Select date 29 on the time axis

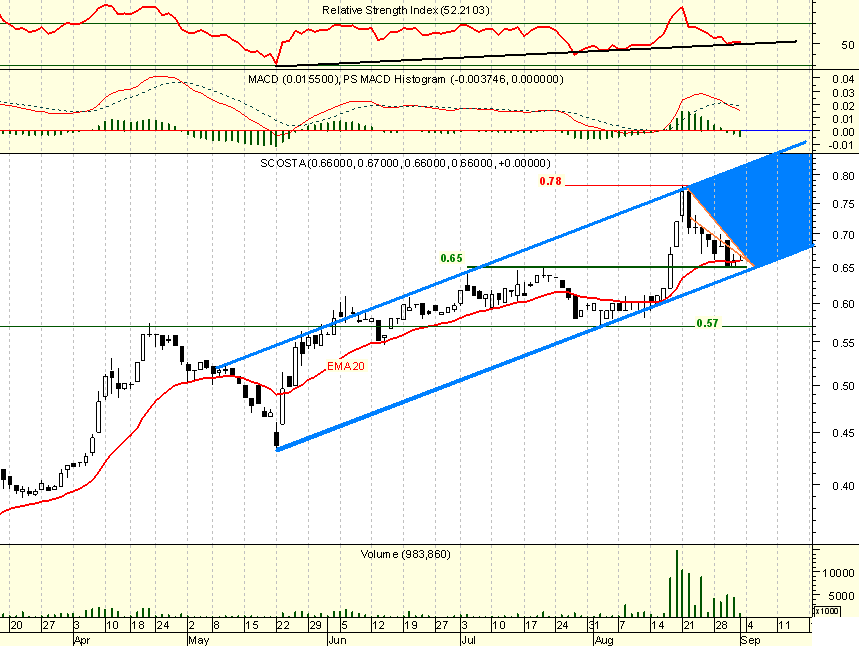click(315, 625)
